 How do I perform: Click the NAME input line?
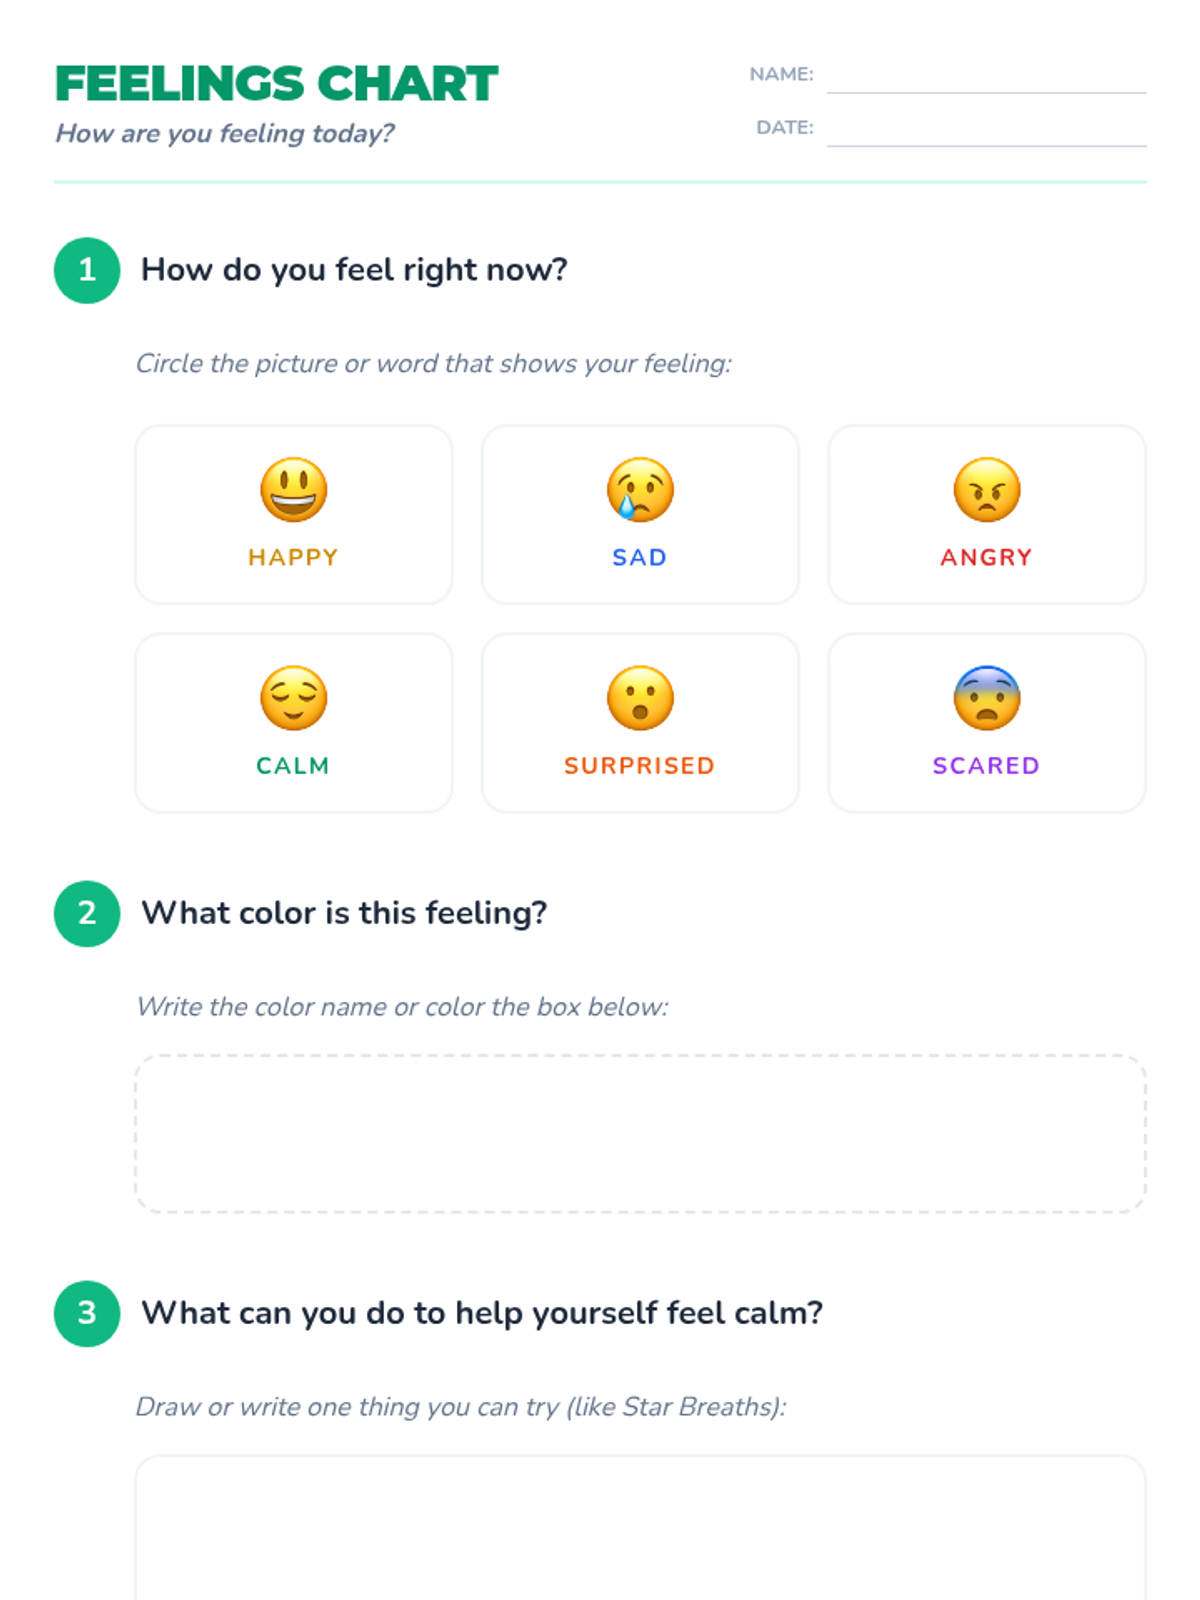point(986,80)
